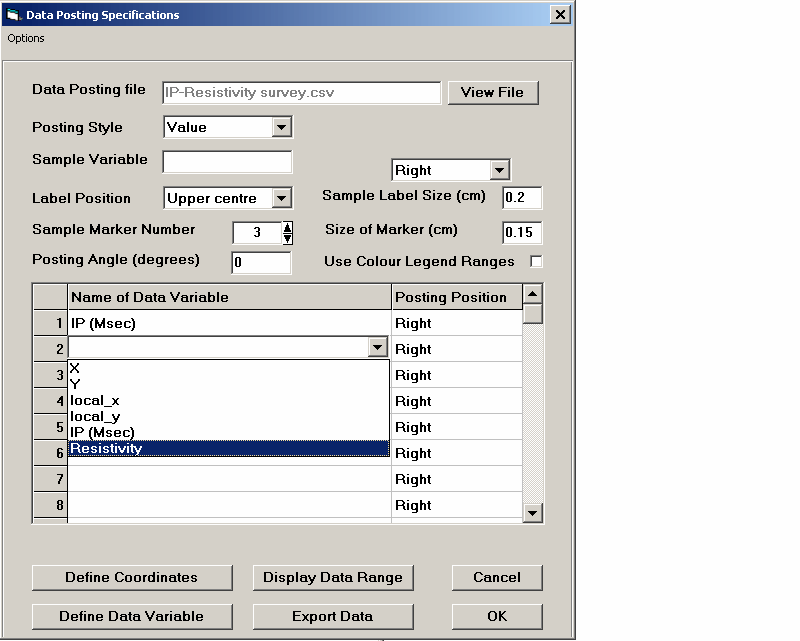
Task: Click the Posting Position column header
Action: tap(457, 297)
